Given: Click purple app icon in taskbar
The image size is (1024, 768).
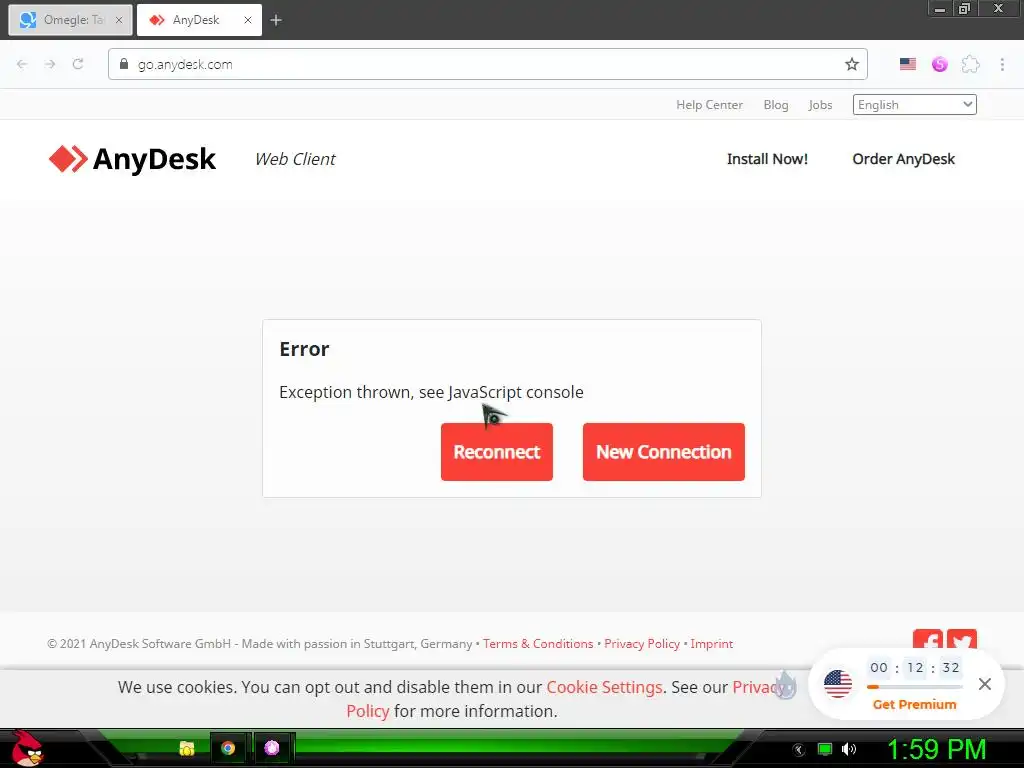Looking at the screenshot, I should pyautogui.click(x=272, y=748).
